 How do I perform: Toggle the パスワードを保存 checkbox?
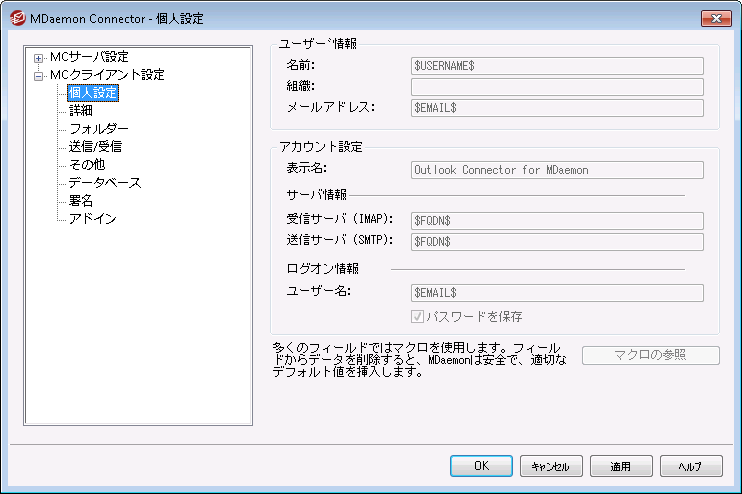click(x=417, y=317)
